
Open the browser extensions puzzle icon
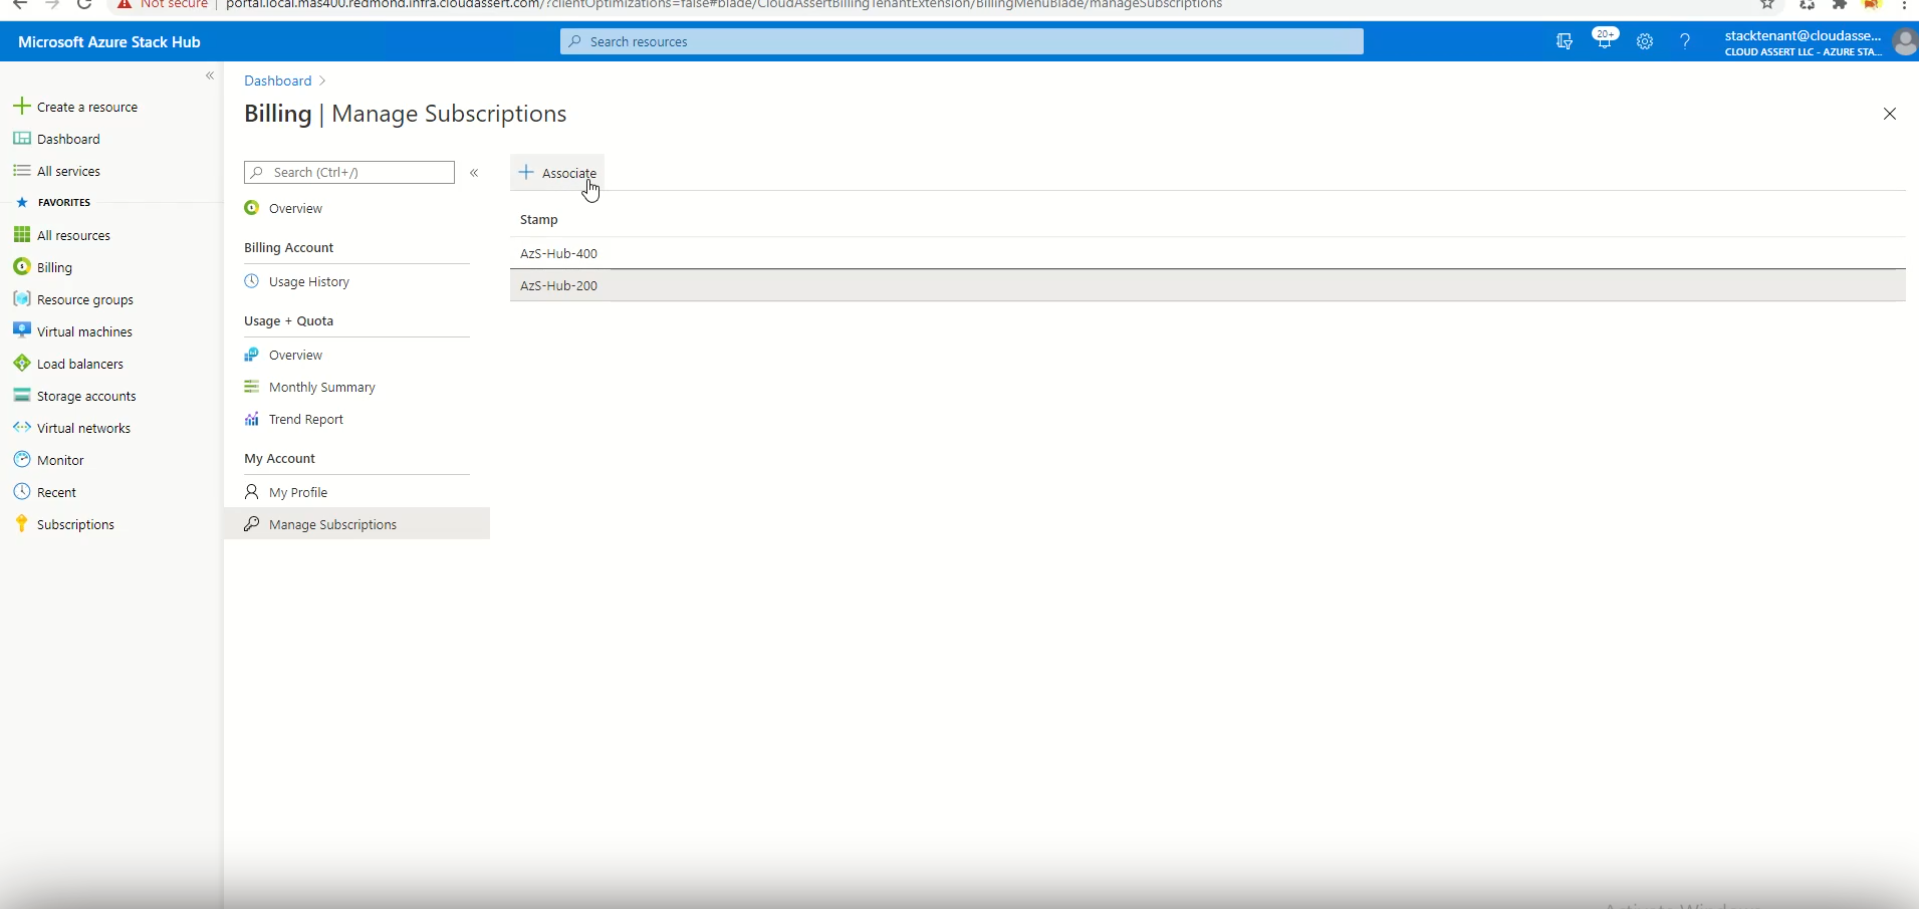pos(1839,4)
